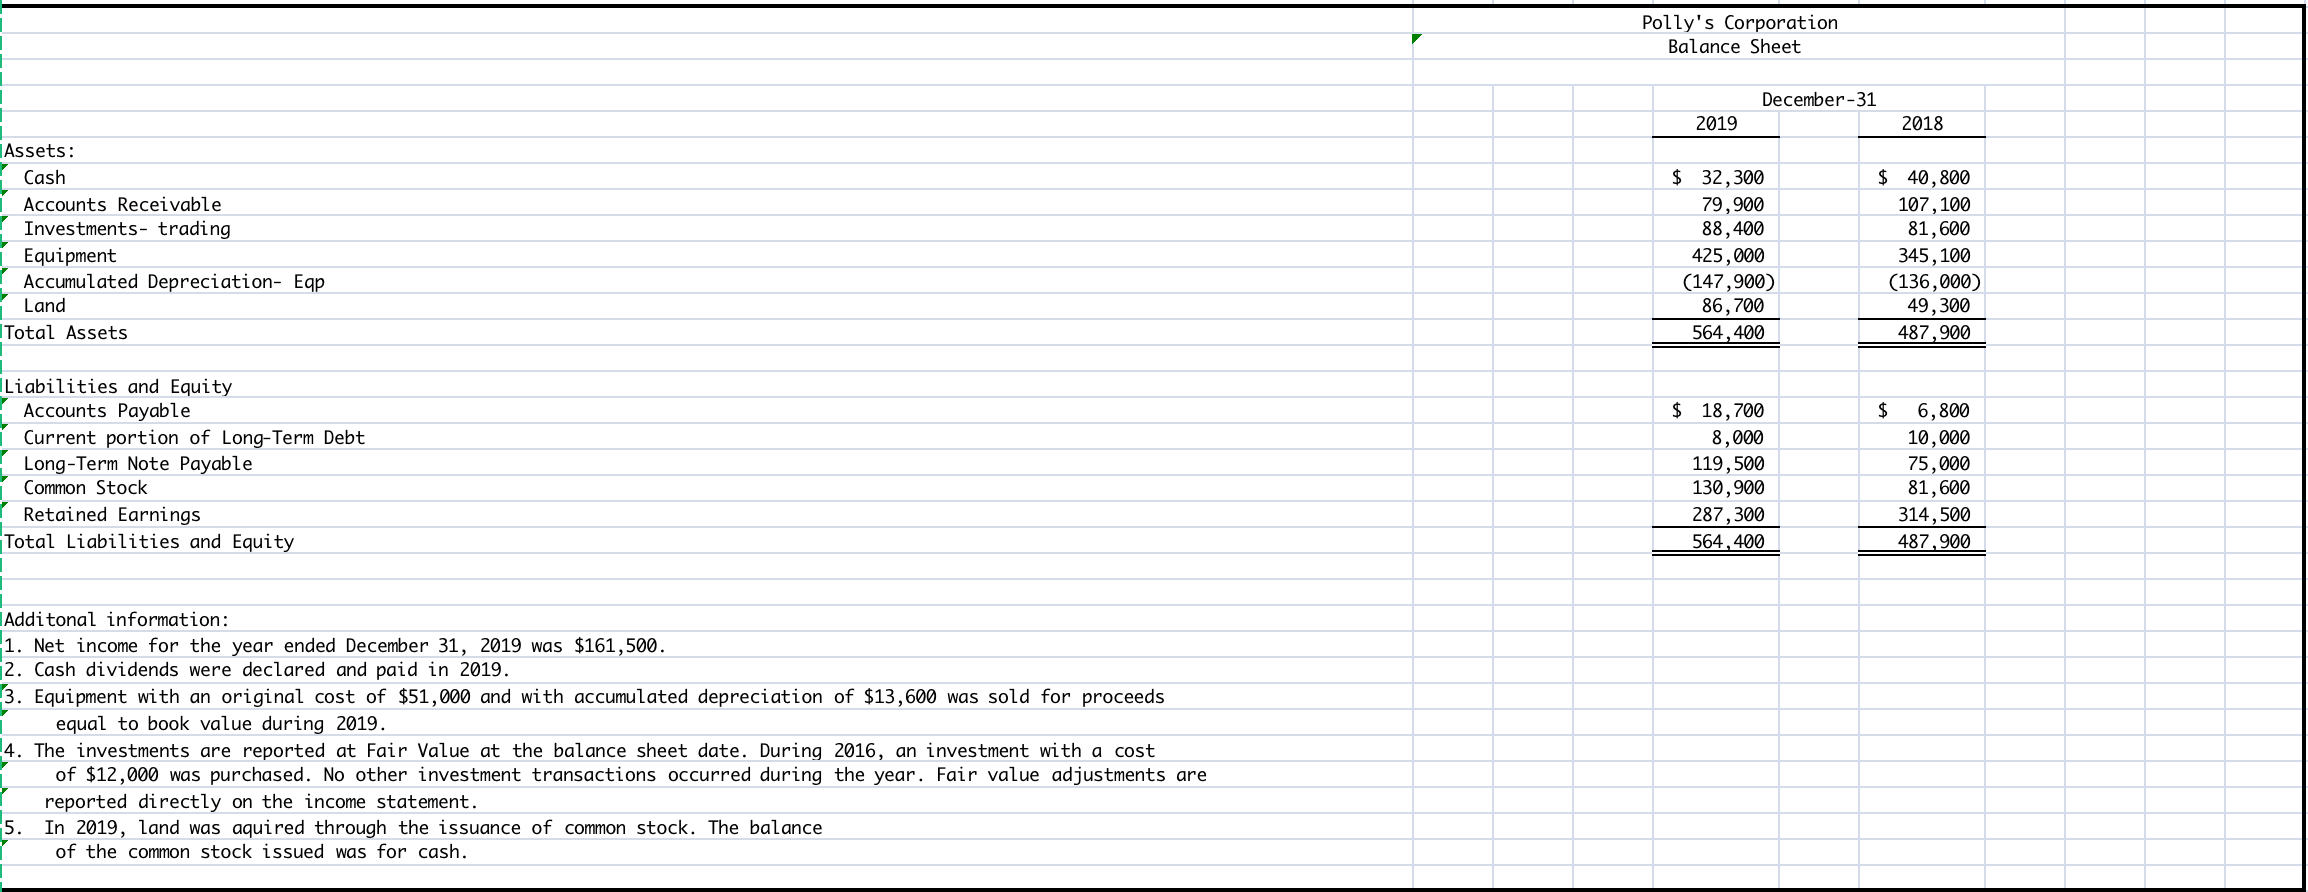Select the 81,600 investments value

point(1939,229)
